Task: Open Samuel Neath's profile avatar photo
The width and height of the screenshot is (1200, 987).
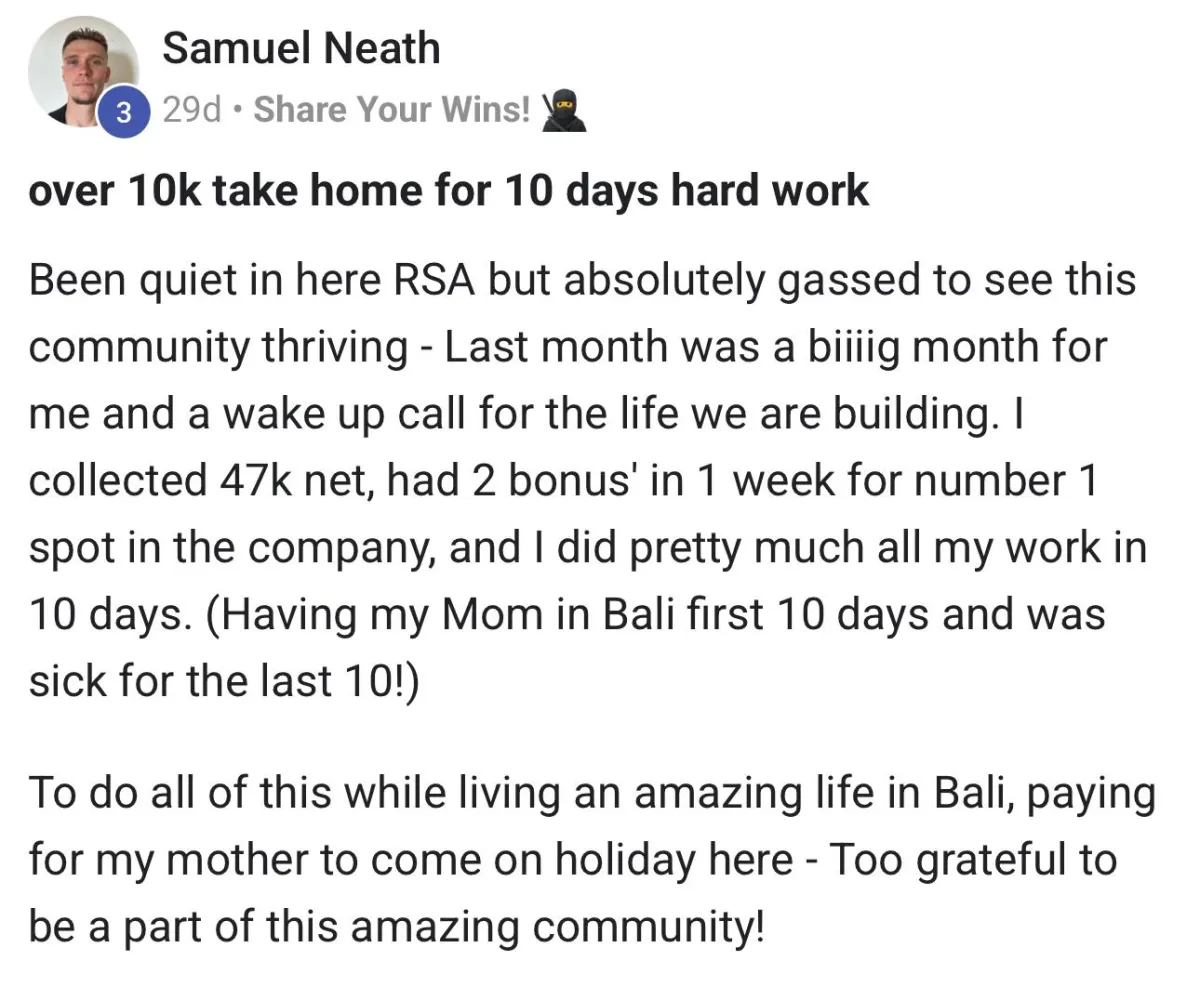Action: click(82, 71)
